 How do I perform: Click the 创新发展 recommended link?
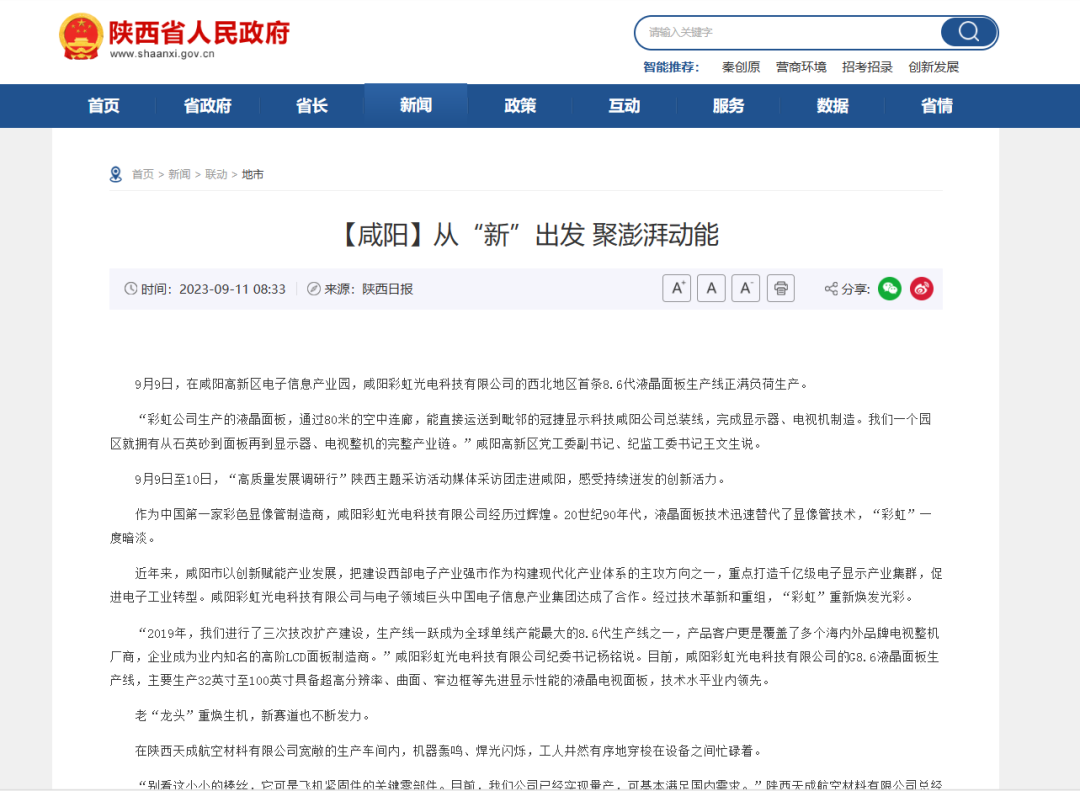click(x=933, y=67)
